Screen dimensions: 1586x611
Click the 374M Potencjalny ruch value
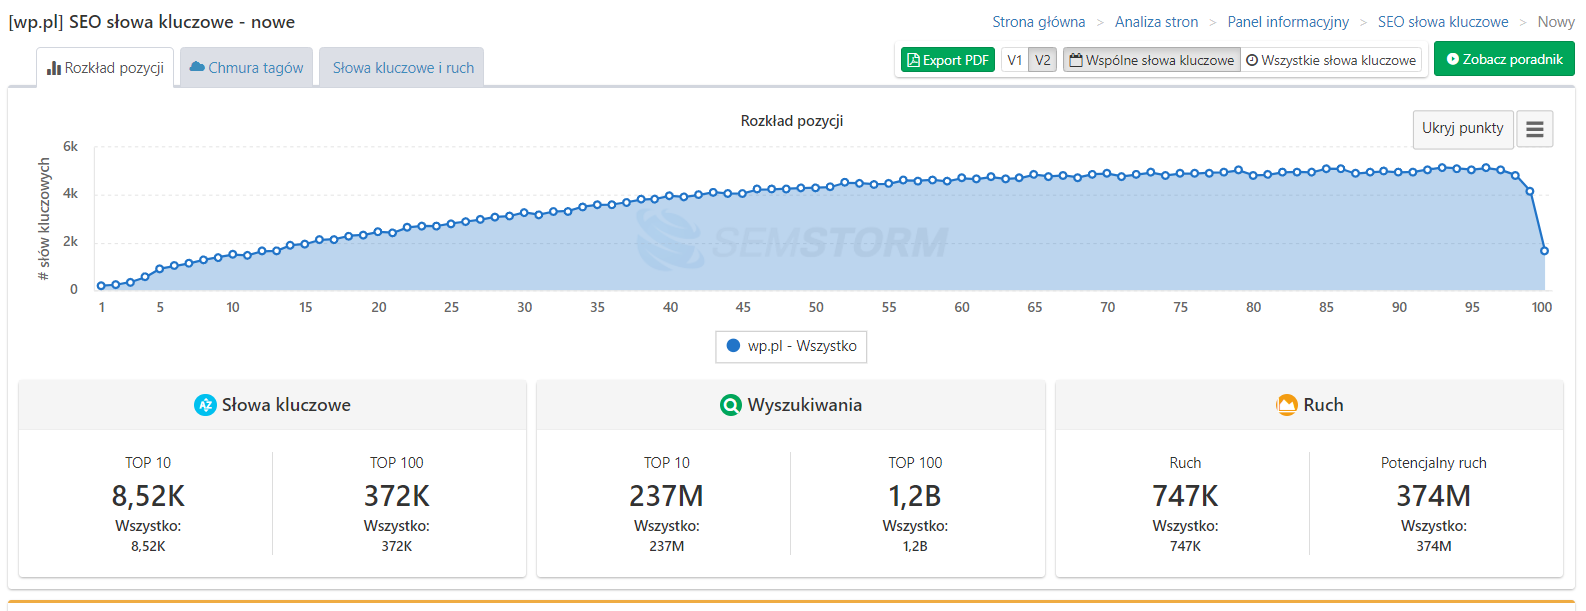[1433, 496]
